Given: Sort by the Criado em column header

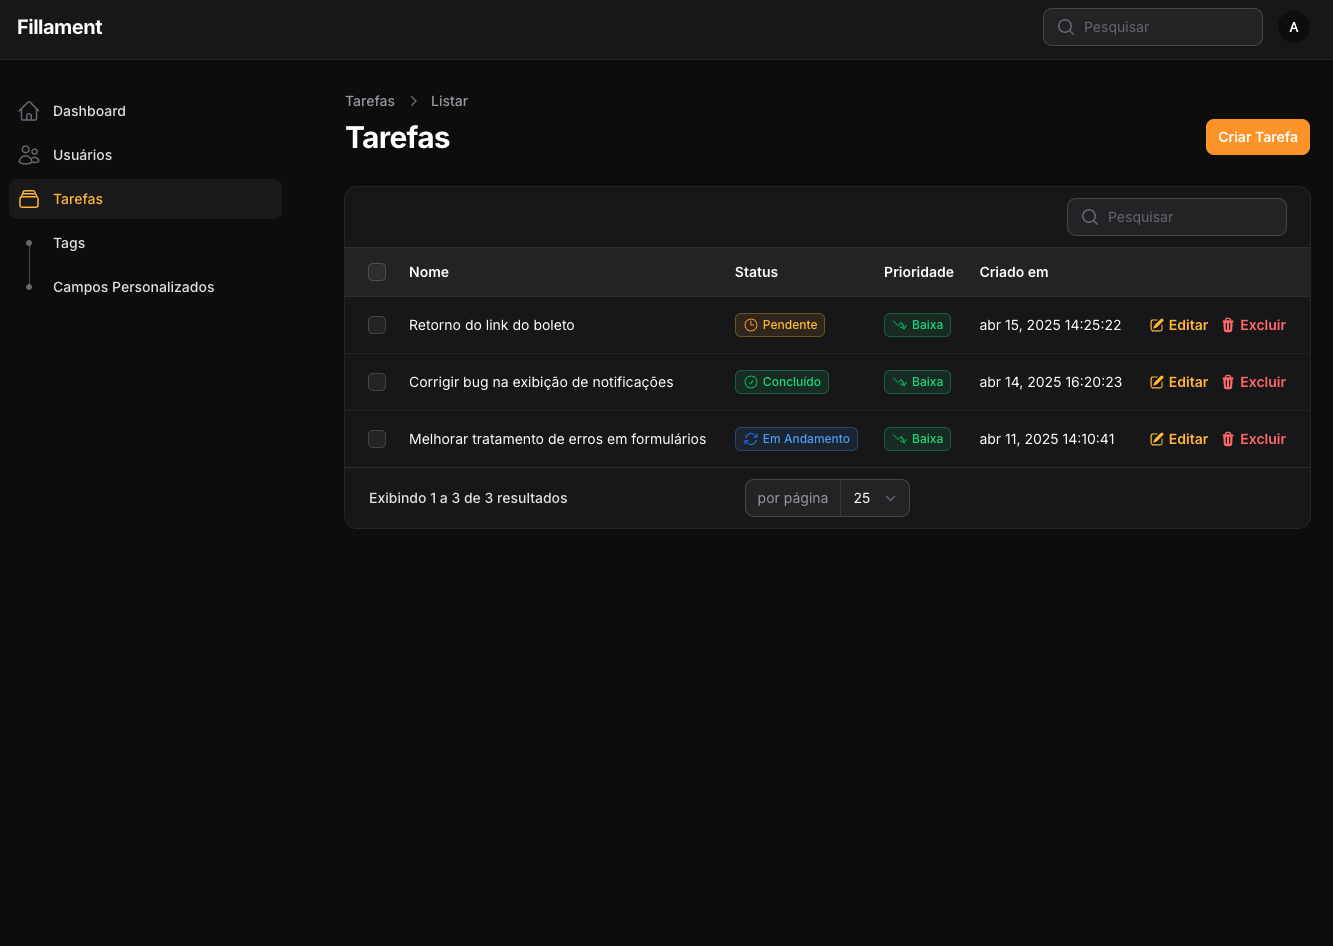Looking at the screenshot, I should coord(1013,272).
